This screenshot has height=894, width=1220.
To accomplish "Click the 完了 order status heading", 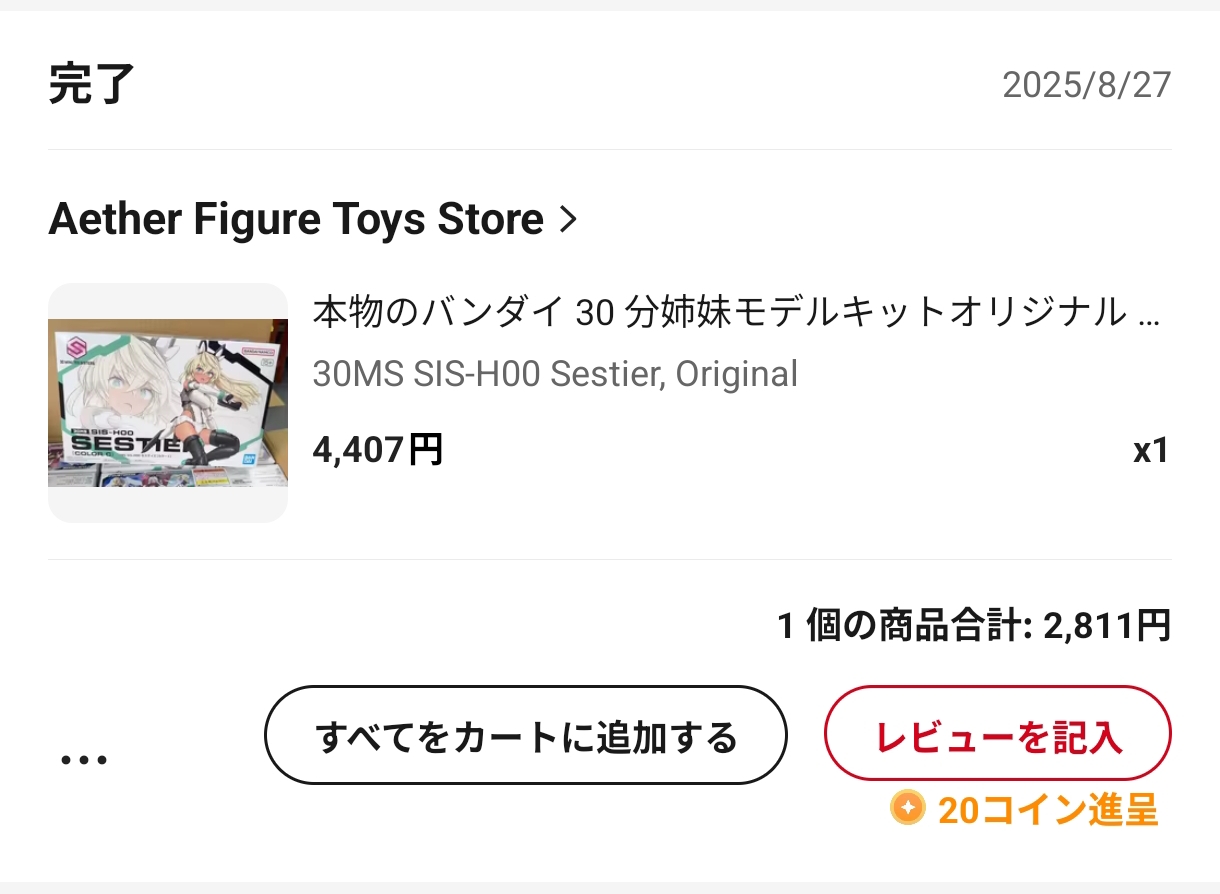I will [x=91, y=84].
